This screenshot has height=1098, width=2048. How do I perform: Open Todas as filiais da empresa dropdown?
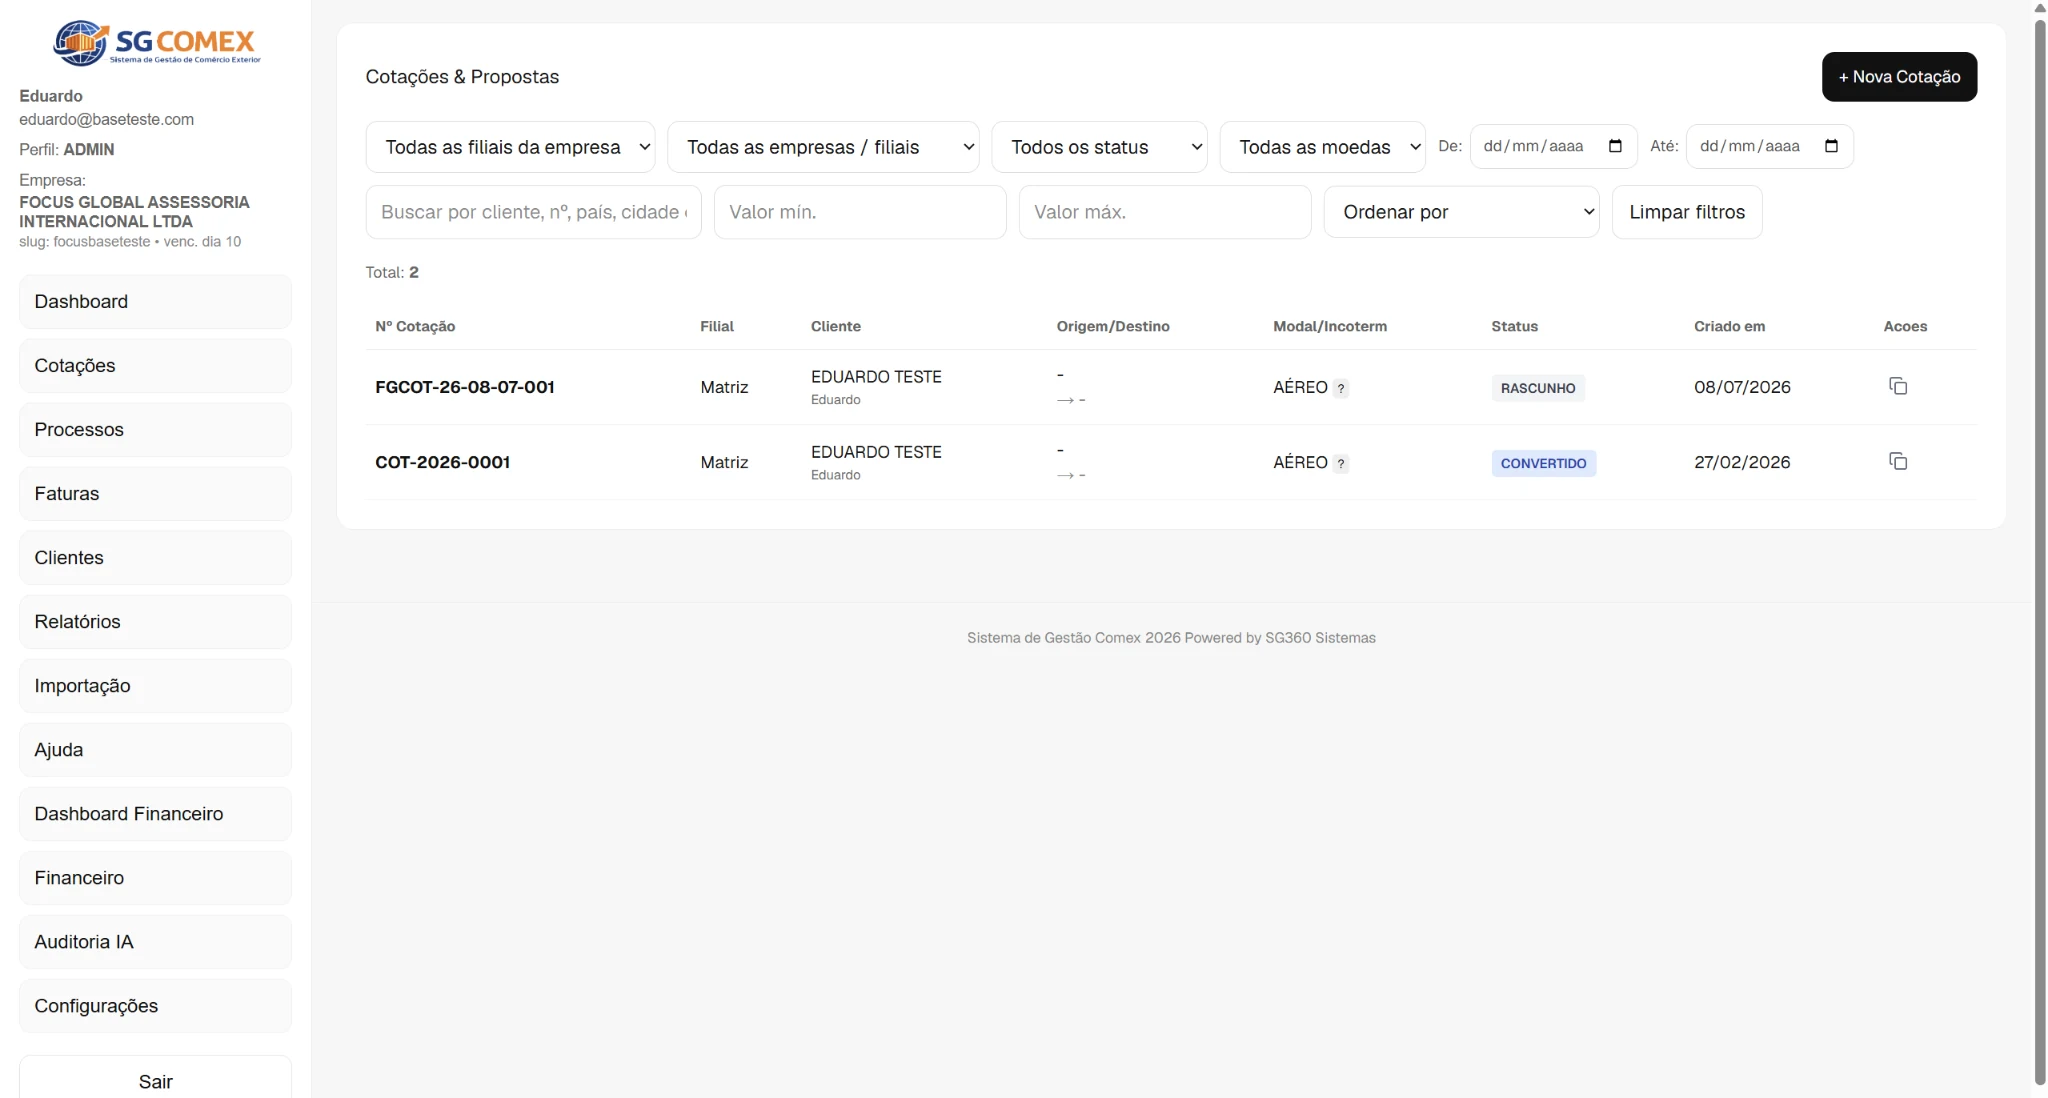tap(510, 147)
